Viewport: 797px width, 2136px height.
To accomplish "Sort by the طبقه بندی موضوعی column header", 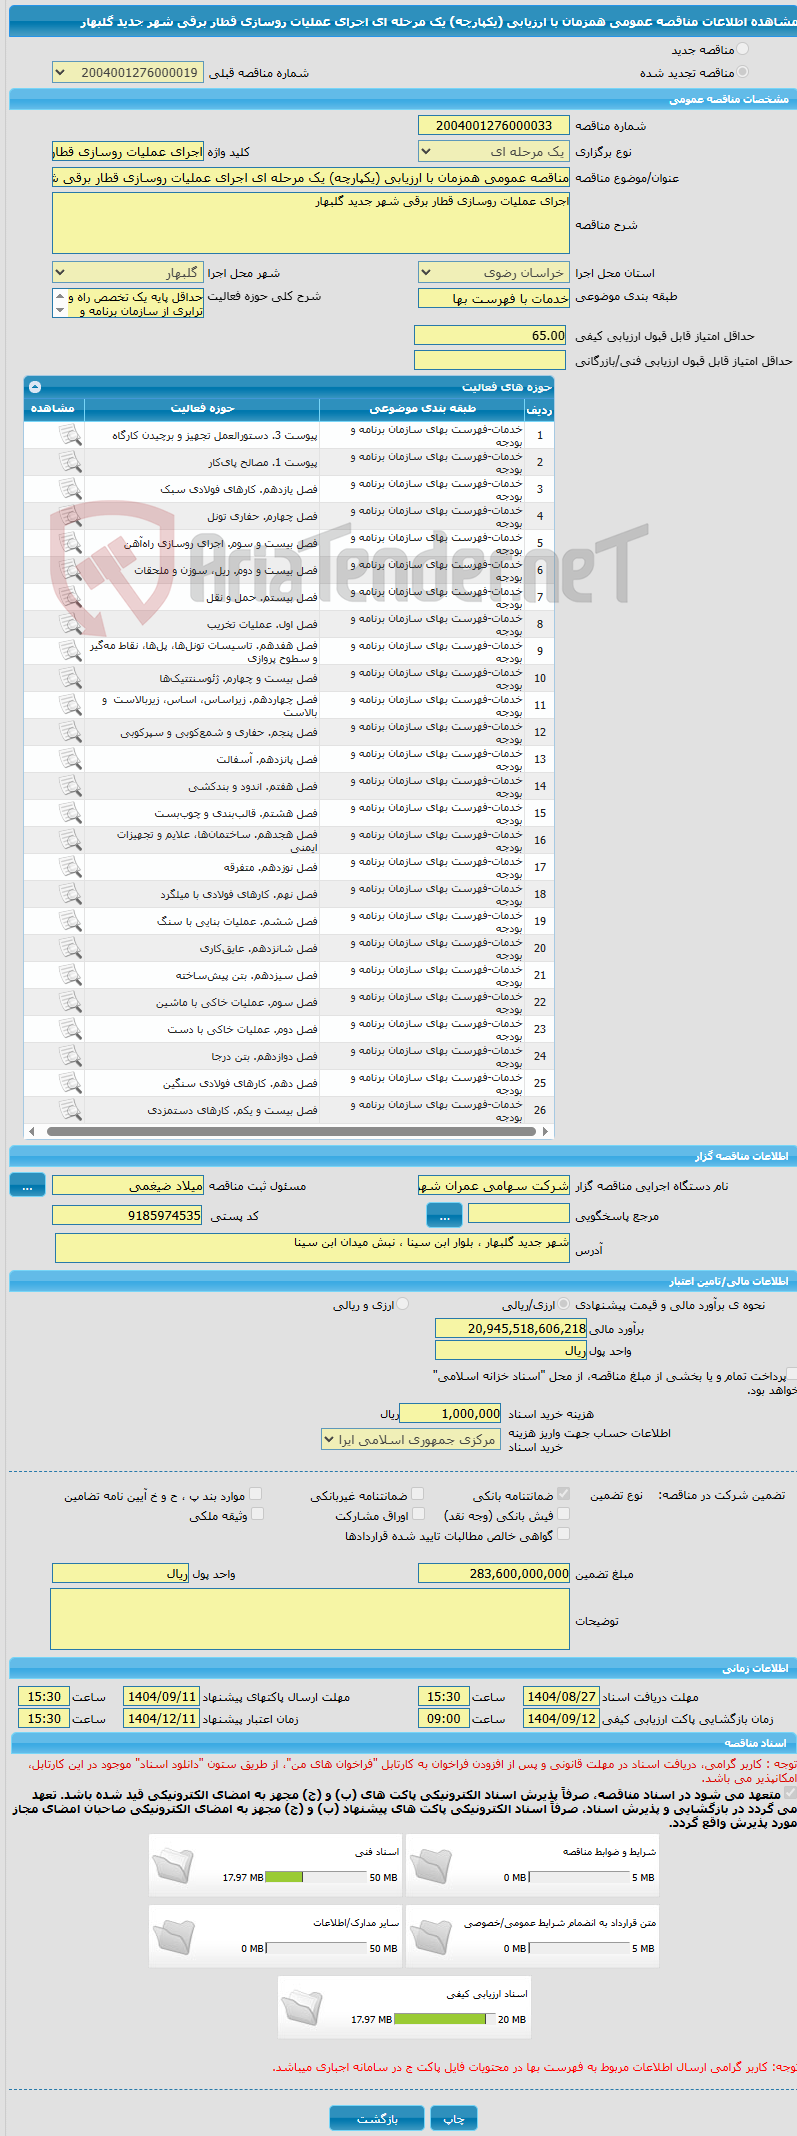I will pos(422,408).
